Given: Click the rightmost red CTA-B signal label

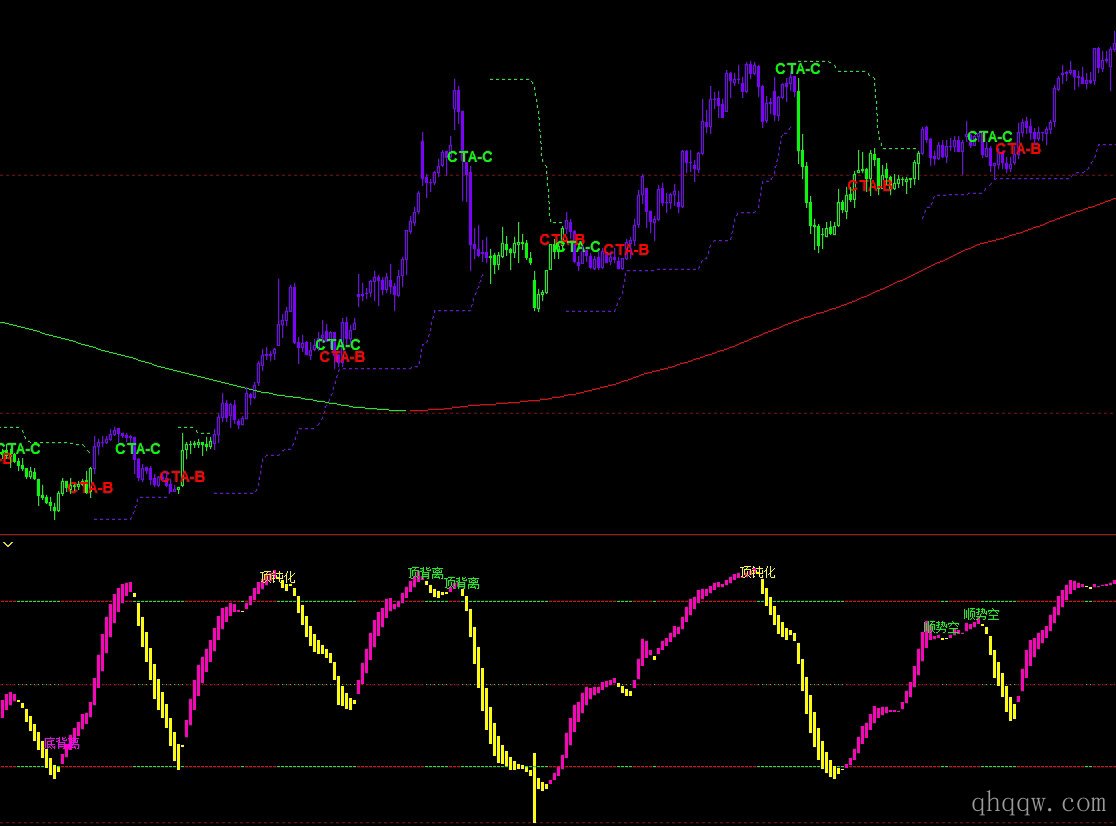Looking at the screenshot, I should pos(1018,149).
